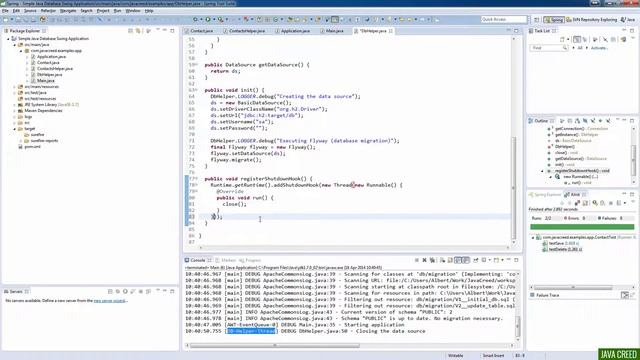Open the Window menu
The image size is (640, 360).
pos(133,11)
